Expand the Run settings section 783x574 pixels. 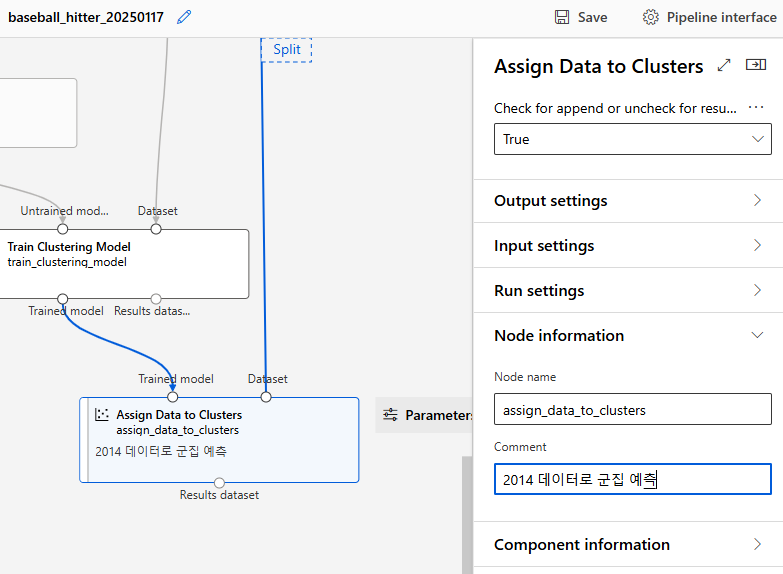[x=628, y=290]
